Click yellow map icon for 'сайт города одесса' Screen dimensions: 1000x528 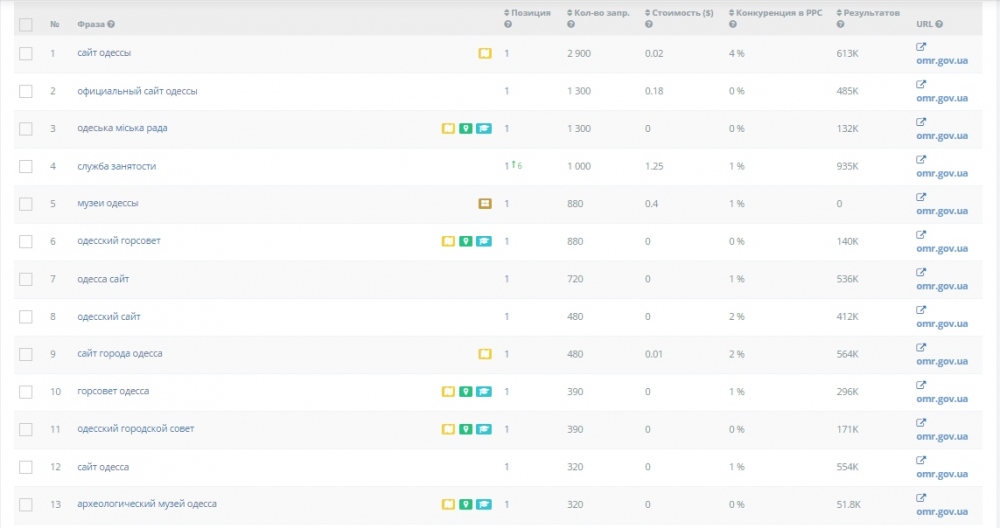pos(485,353)
